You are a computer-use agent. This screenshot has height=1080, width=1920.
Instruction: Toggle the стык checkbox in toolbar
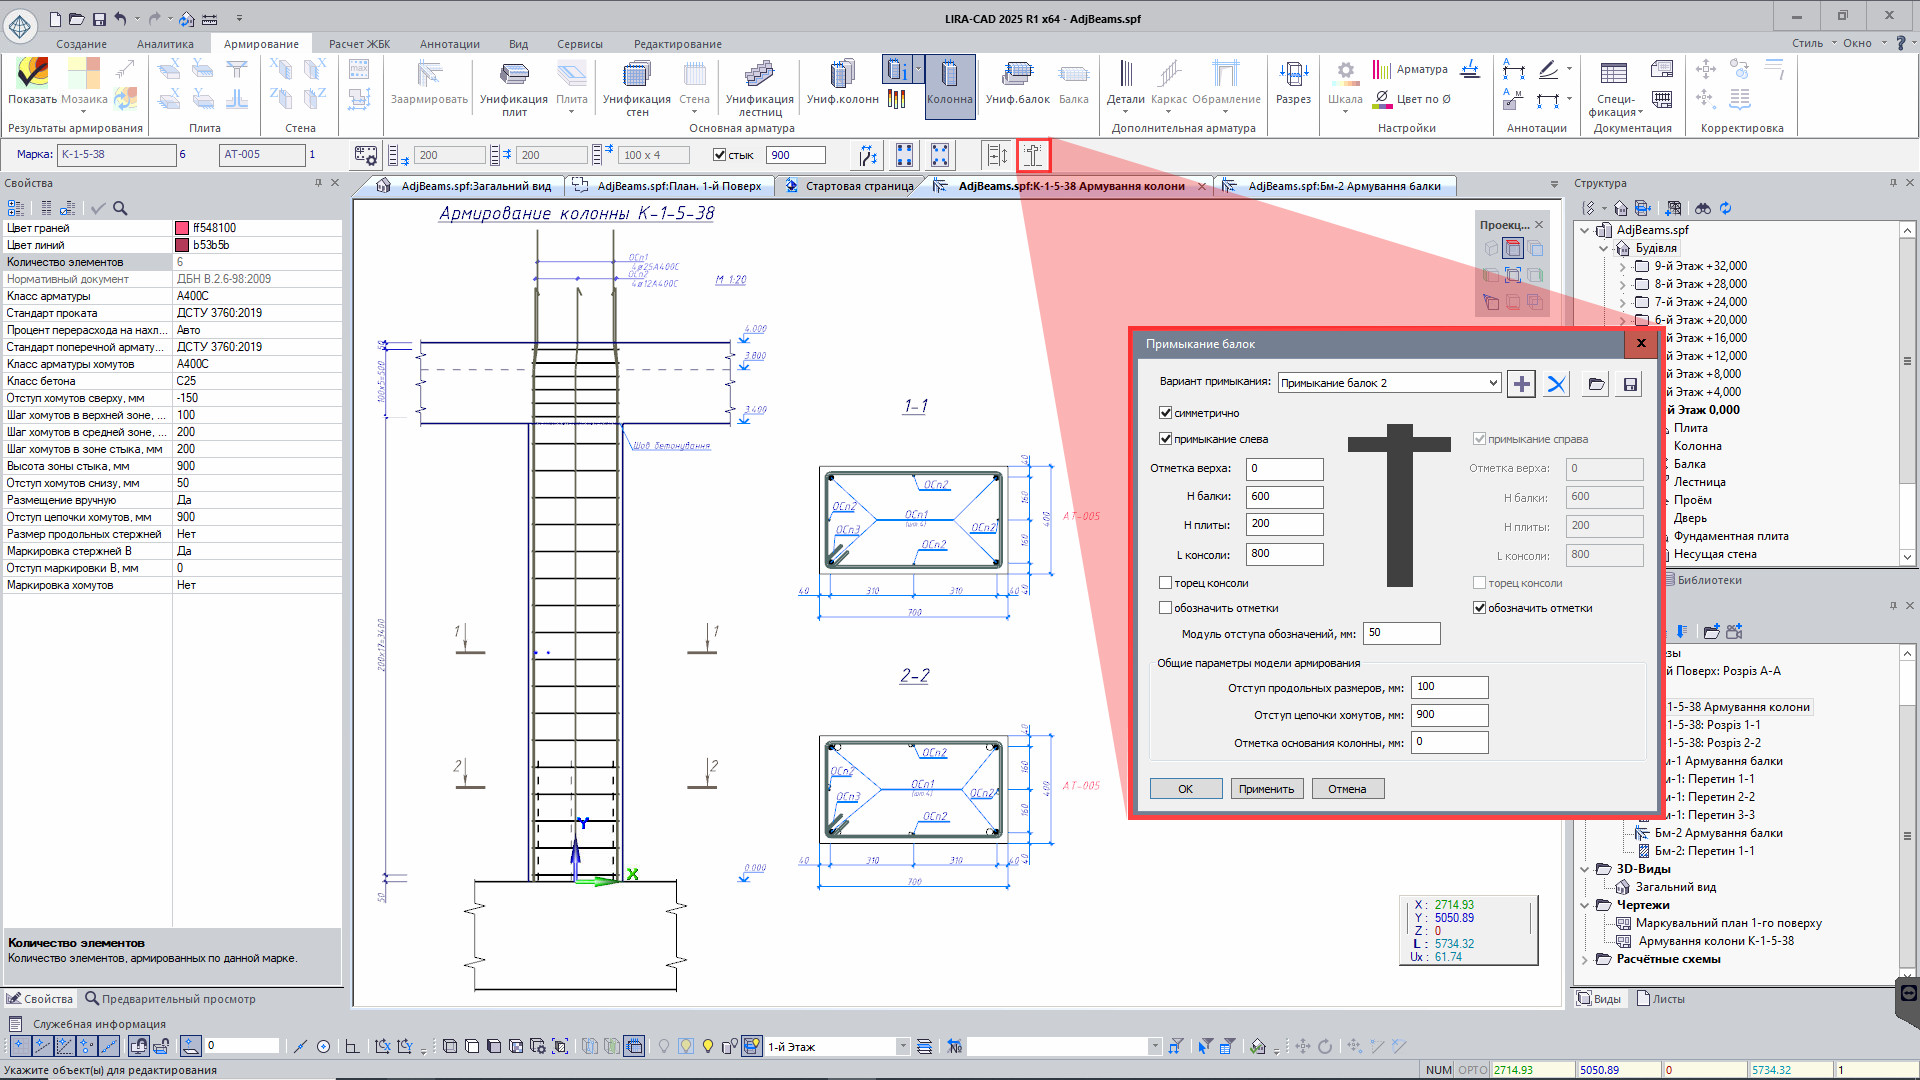coord(719,155)
